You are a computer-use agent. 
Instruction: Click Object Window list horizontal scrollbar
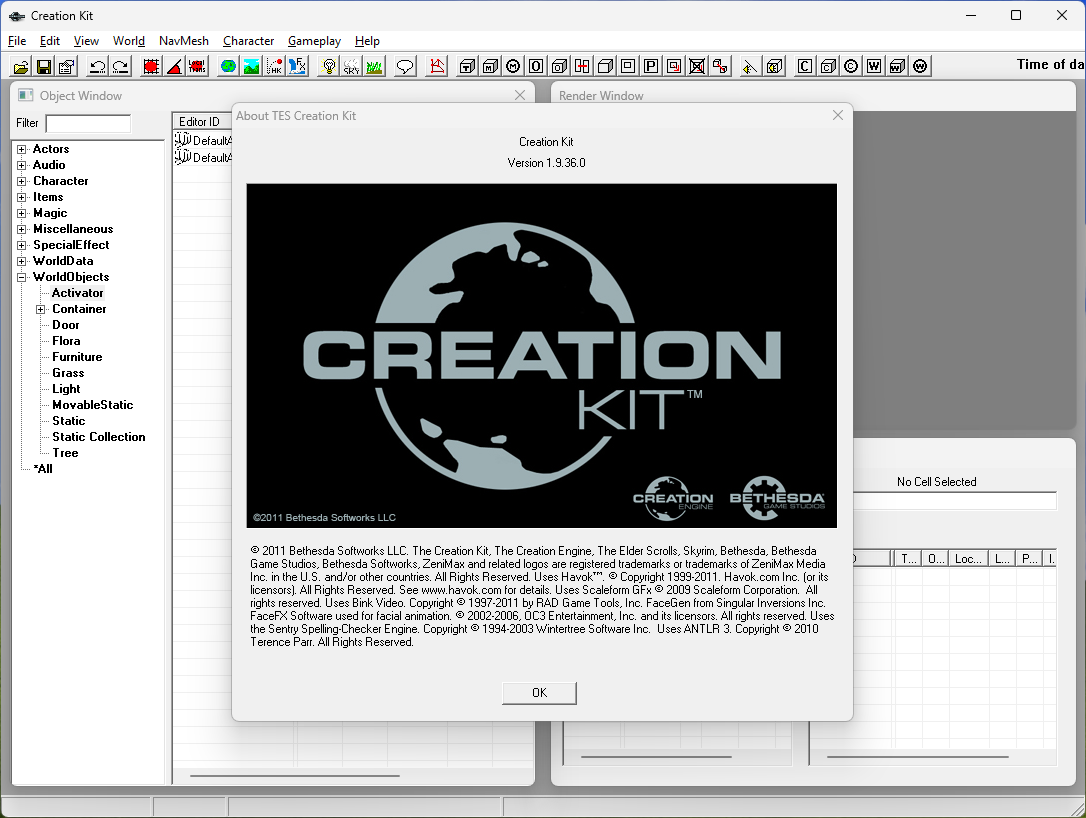(295, 776)
